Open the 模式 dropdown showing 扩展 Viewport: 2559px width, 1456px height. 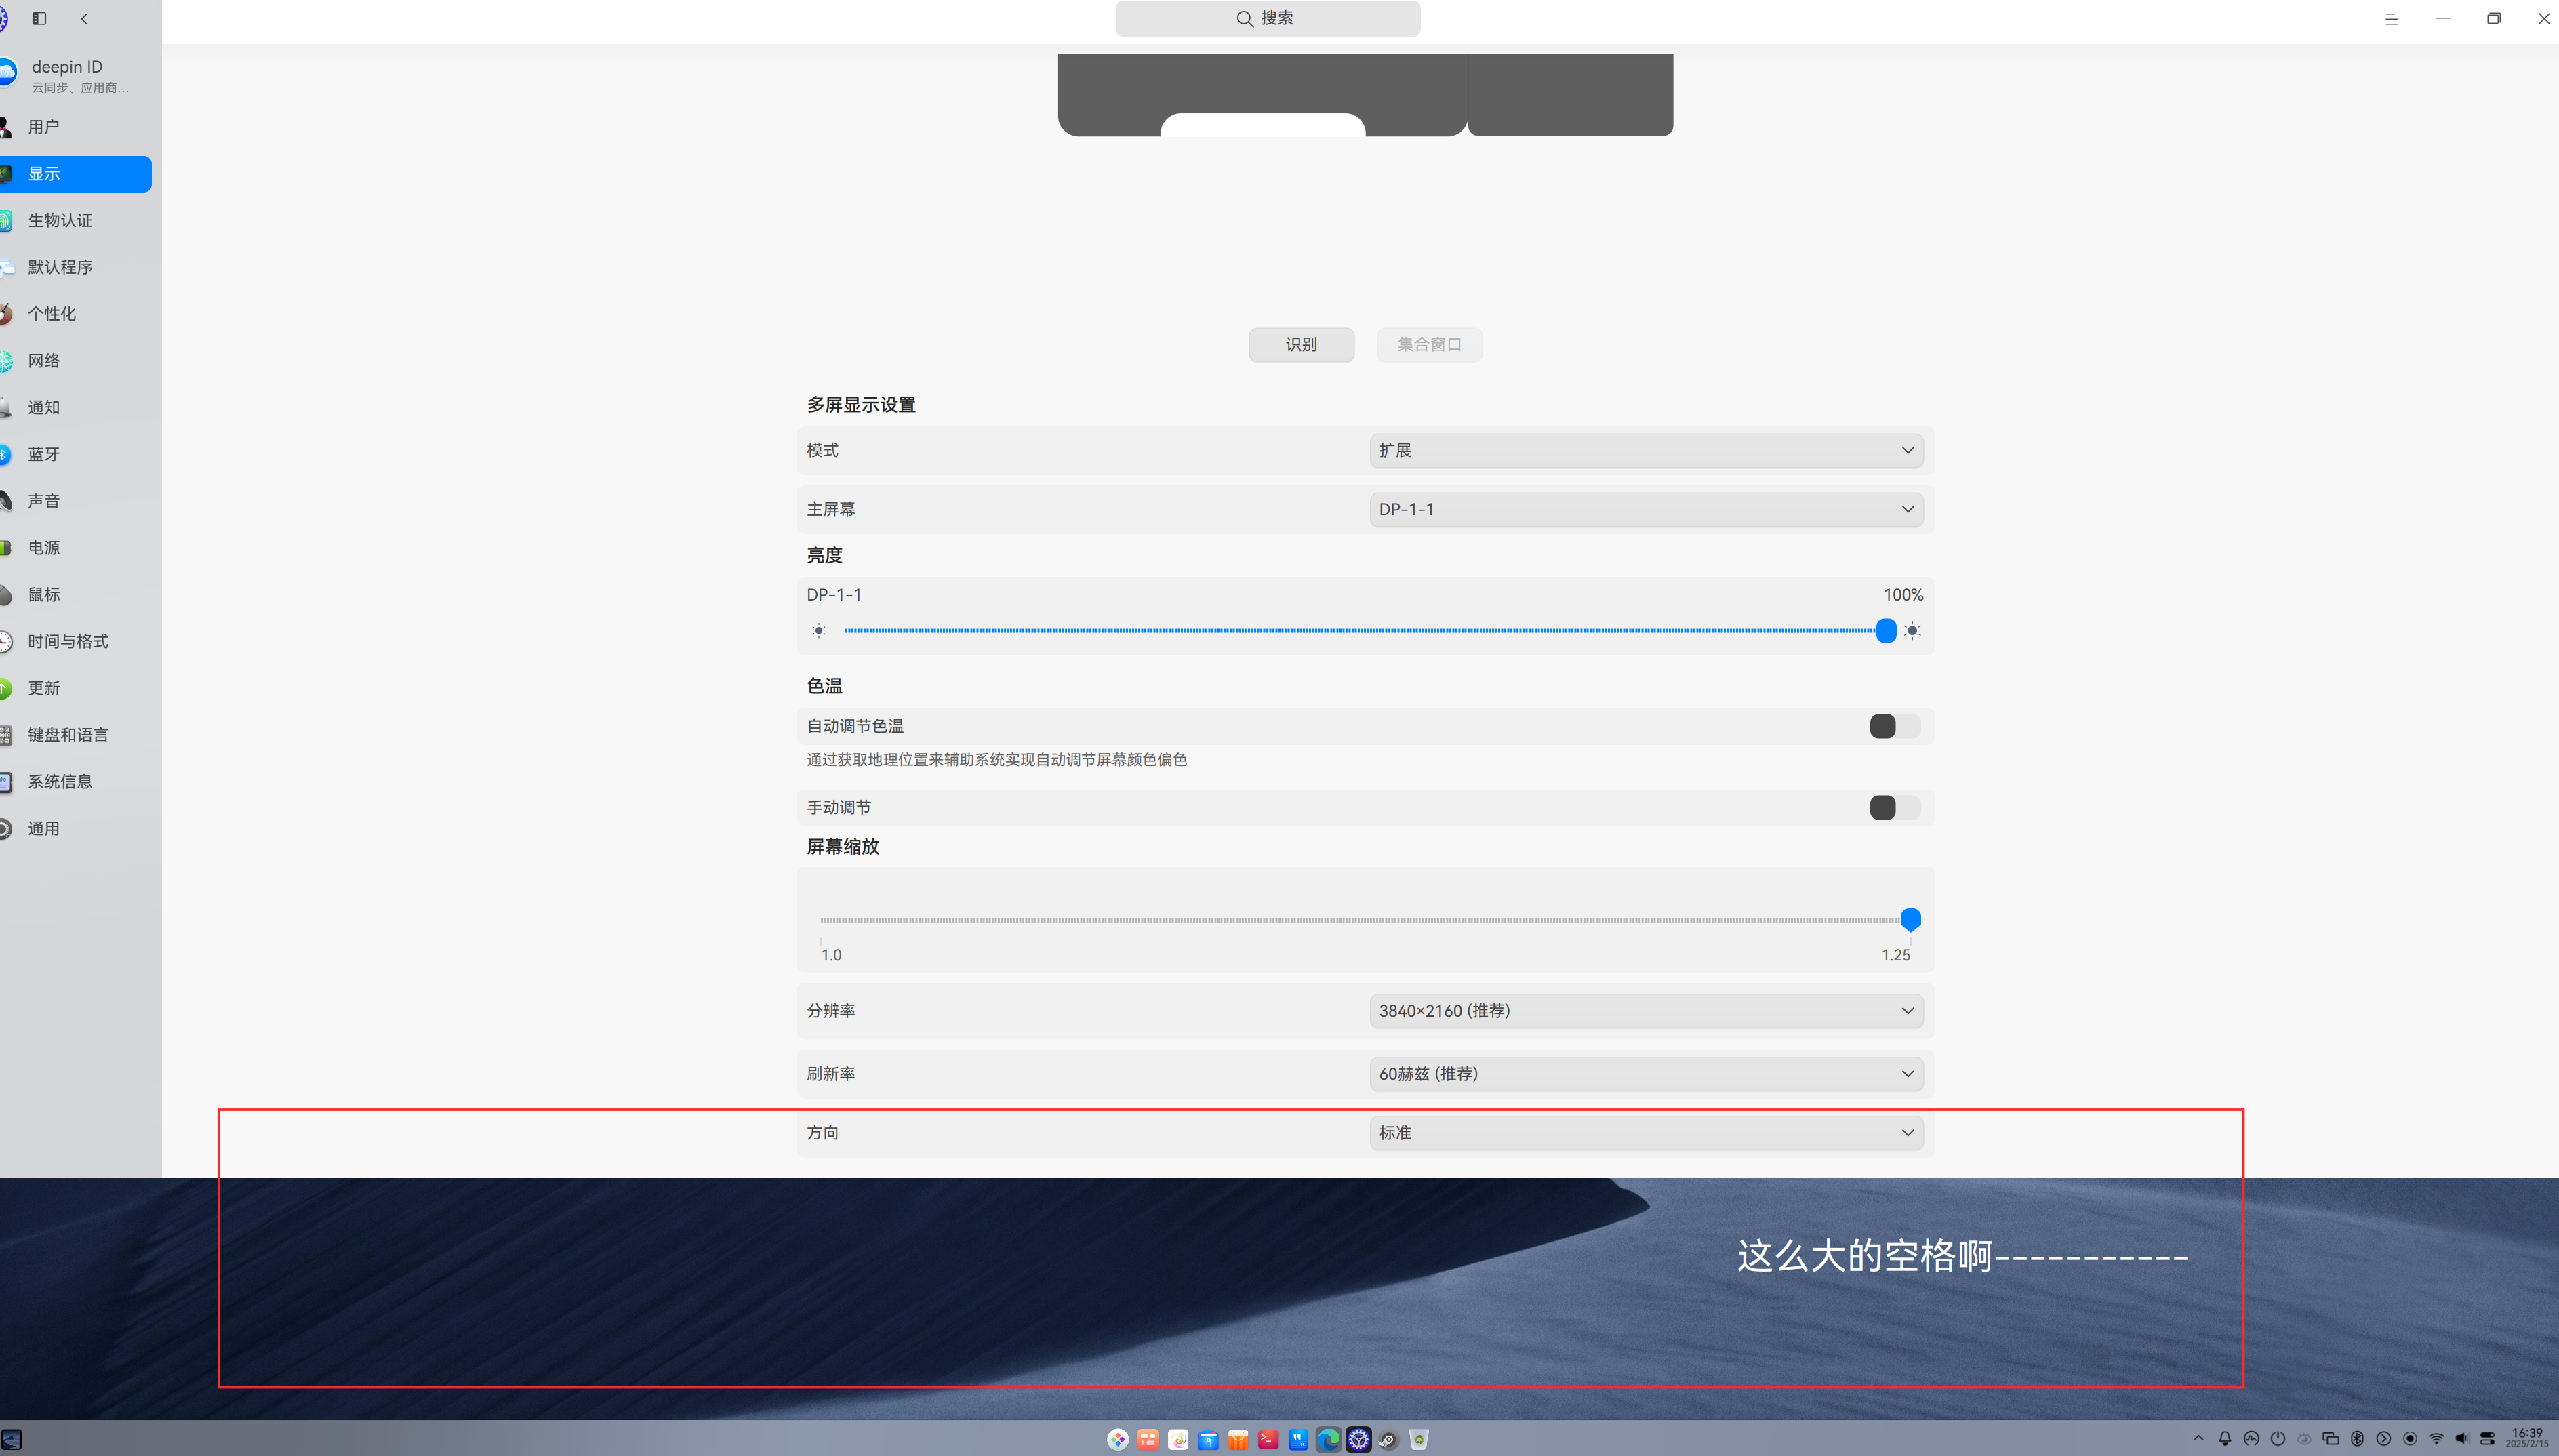[1646, 450]
